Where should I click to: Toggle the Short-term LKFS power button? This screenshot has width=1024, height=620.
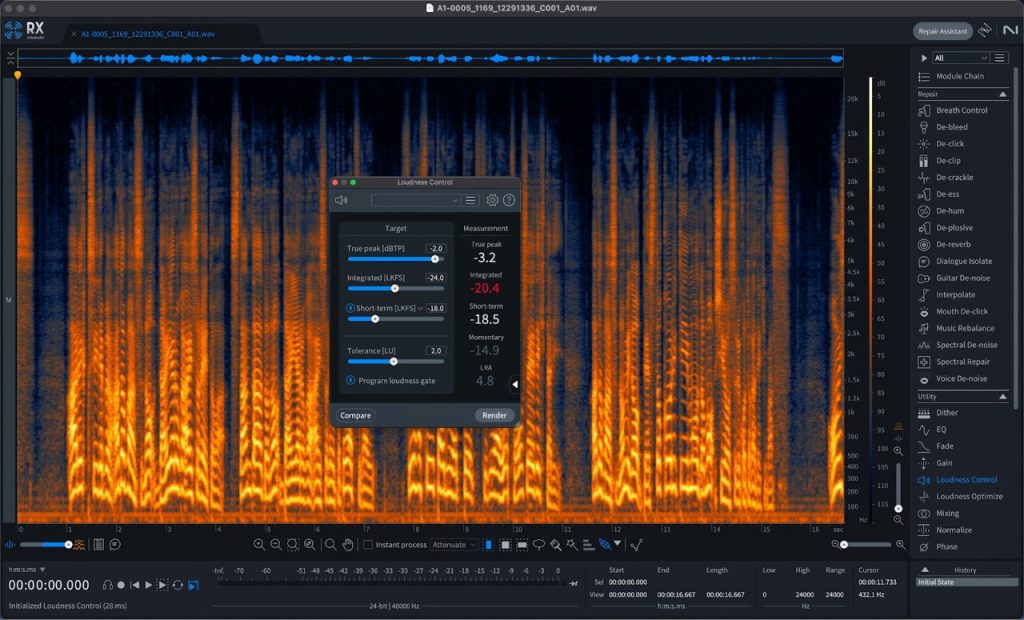(351, 308)
